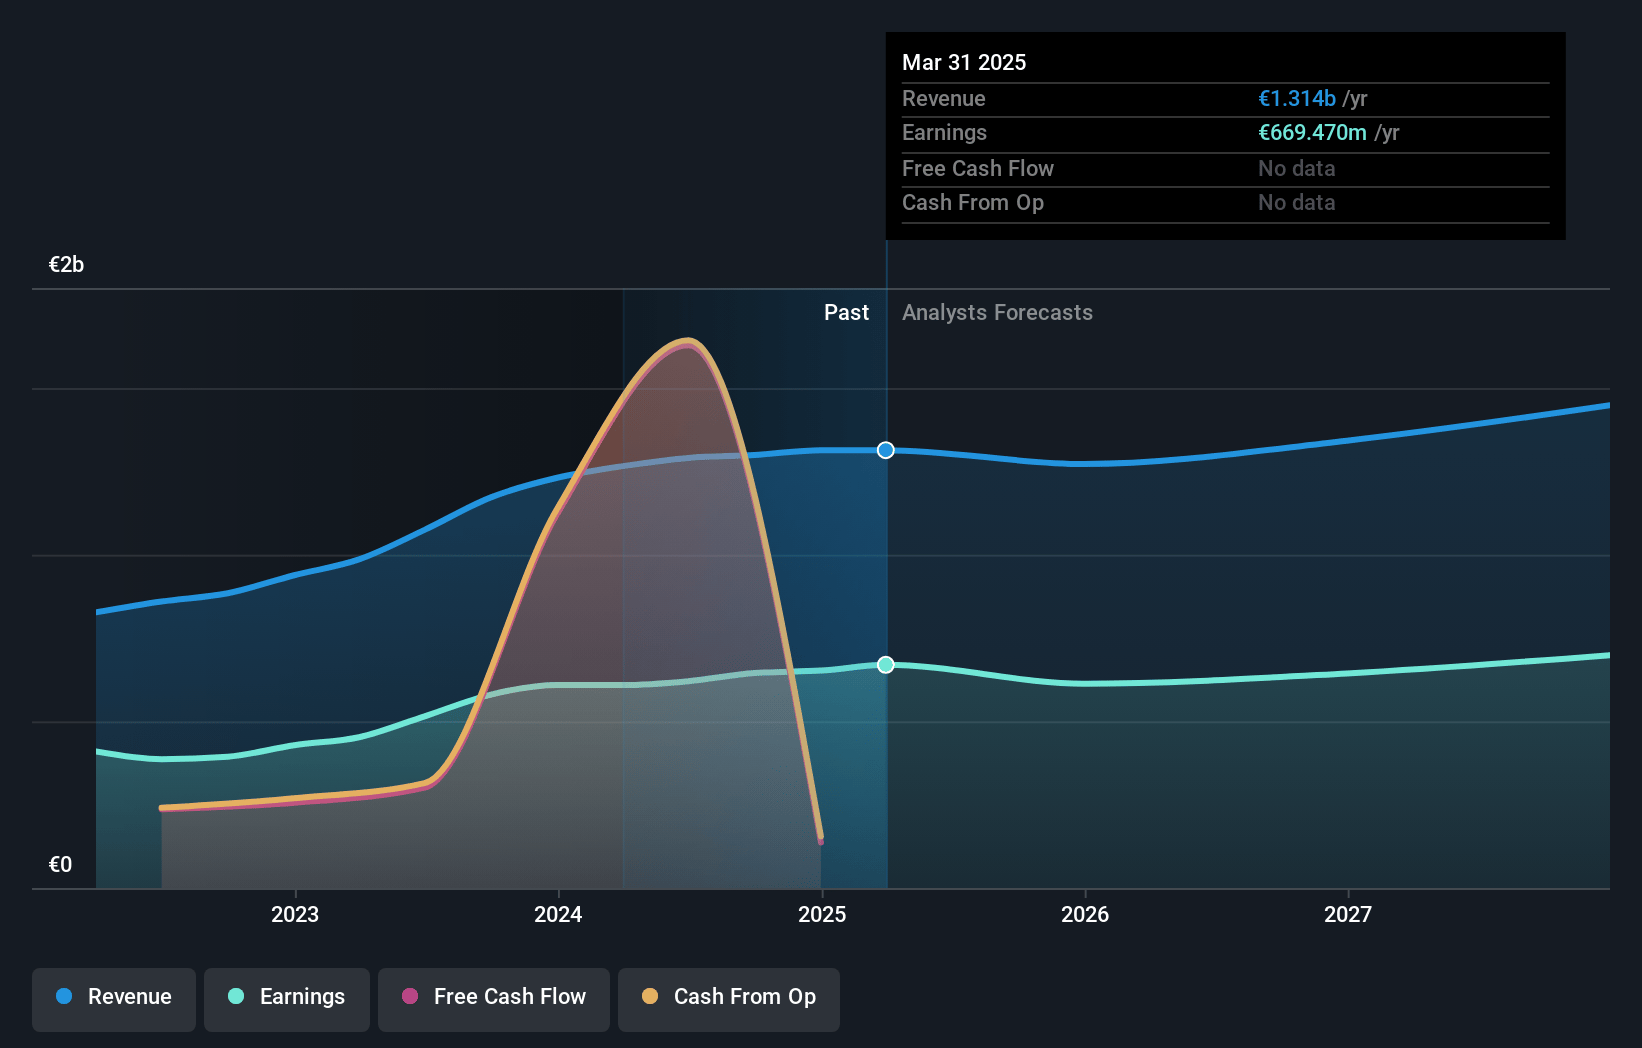The image size is (1642, 1048).
Task: Click the 2027 axis label
Action: point(1348,914)
